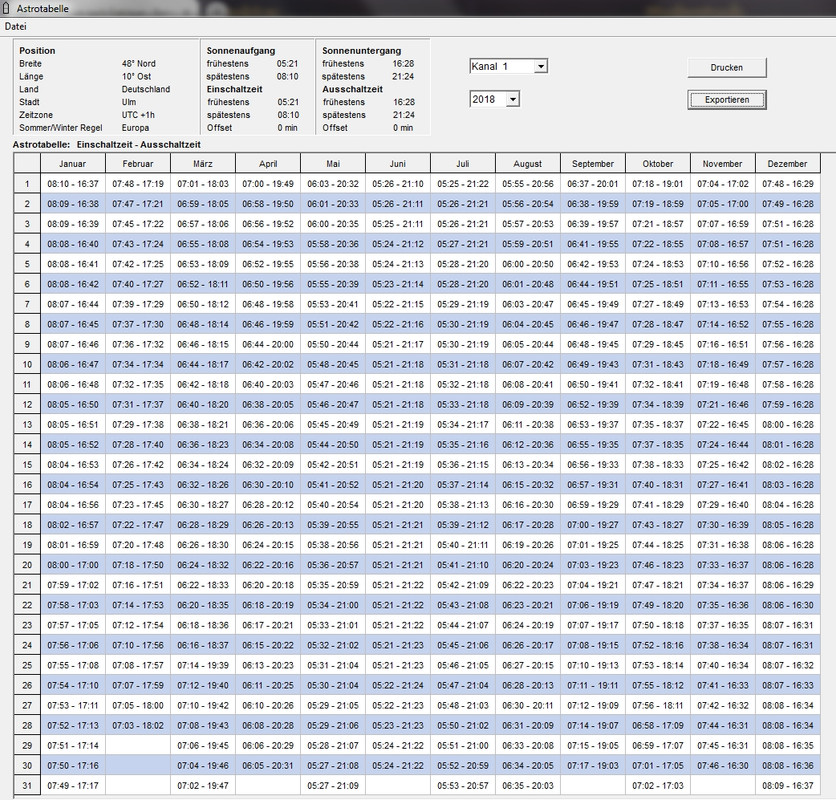Click cell 08:09 - 16:37 in Dezember
Screen dimensions: 836x800
[788, 786]
